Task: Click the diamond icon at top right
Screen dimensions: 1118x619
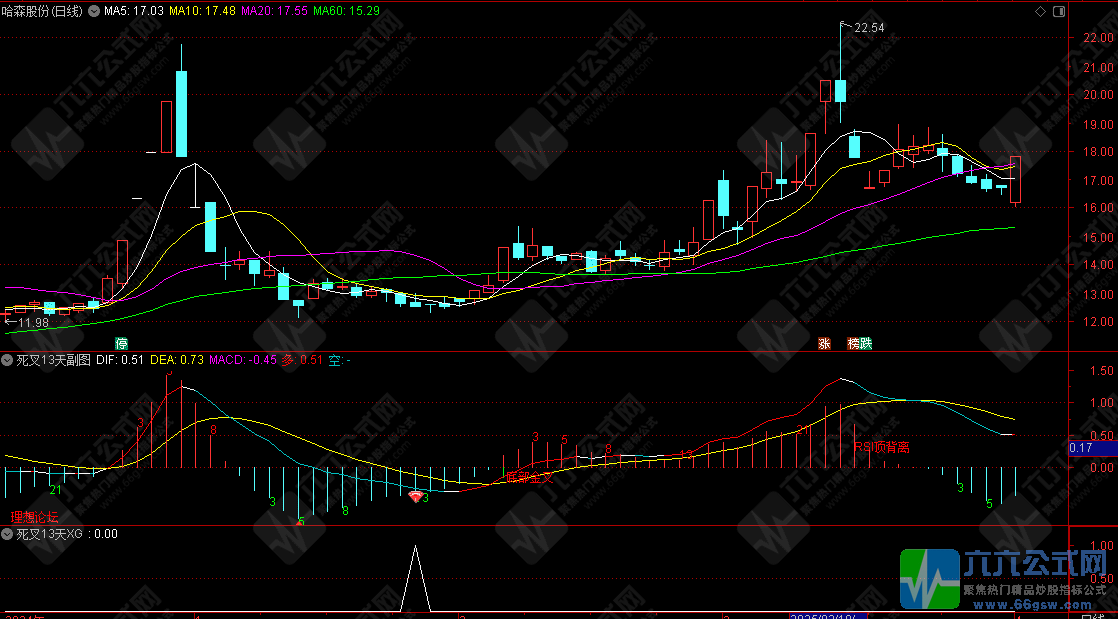Action: coord(1041,11)
